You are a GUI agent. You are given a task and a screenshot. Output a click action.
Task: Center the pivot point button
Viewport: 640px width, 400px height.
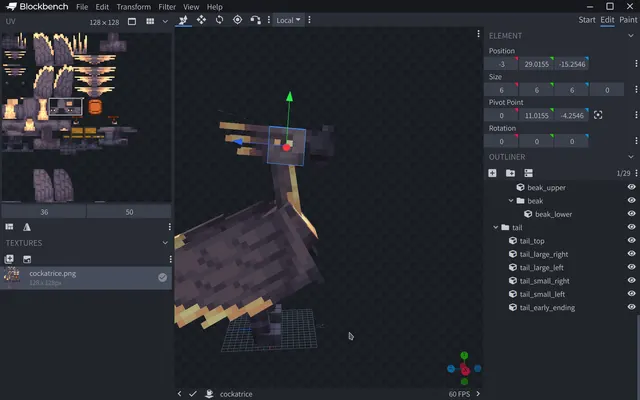pyautogui.click(x=598, y=115)
